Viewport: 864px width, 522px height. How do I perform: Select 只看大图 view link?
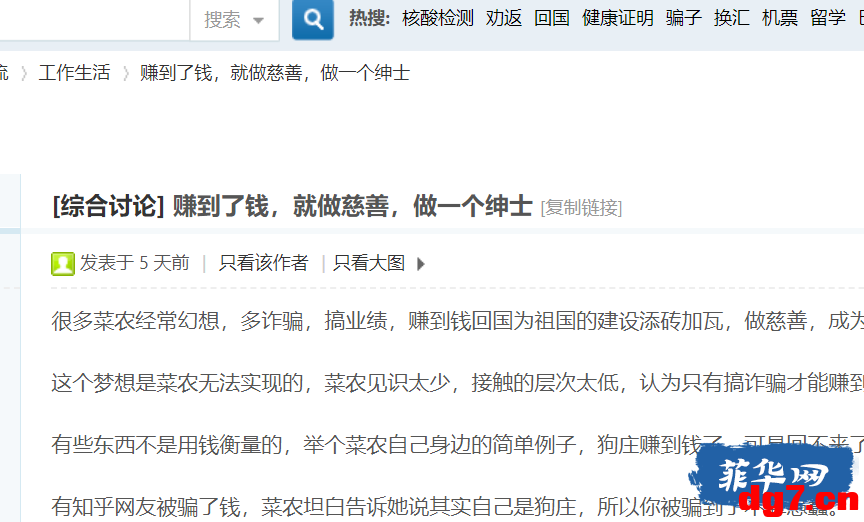(369, 263)
